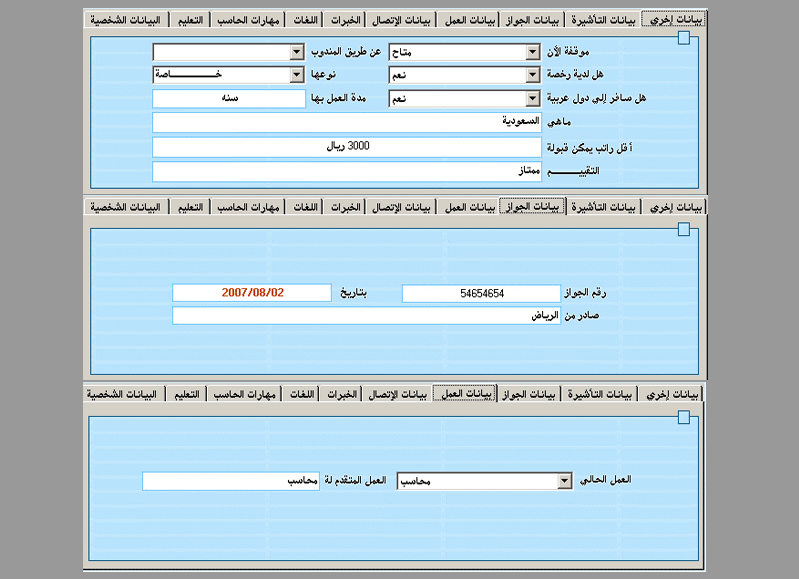Image resolution: width=799 pixels, height=579 pixels.
Task: Expand the العمل الحالي dropdown showing محاسب
Action: 484,481
